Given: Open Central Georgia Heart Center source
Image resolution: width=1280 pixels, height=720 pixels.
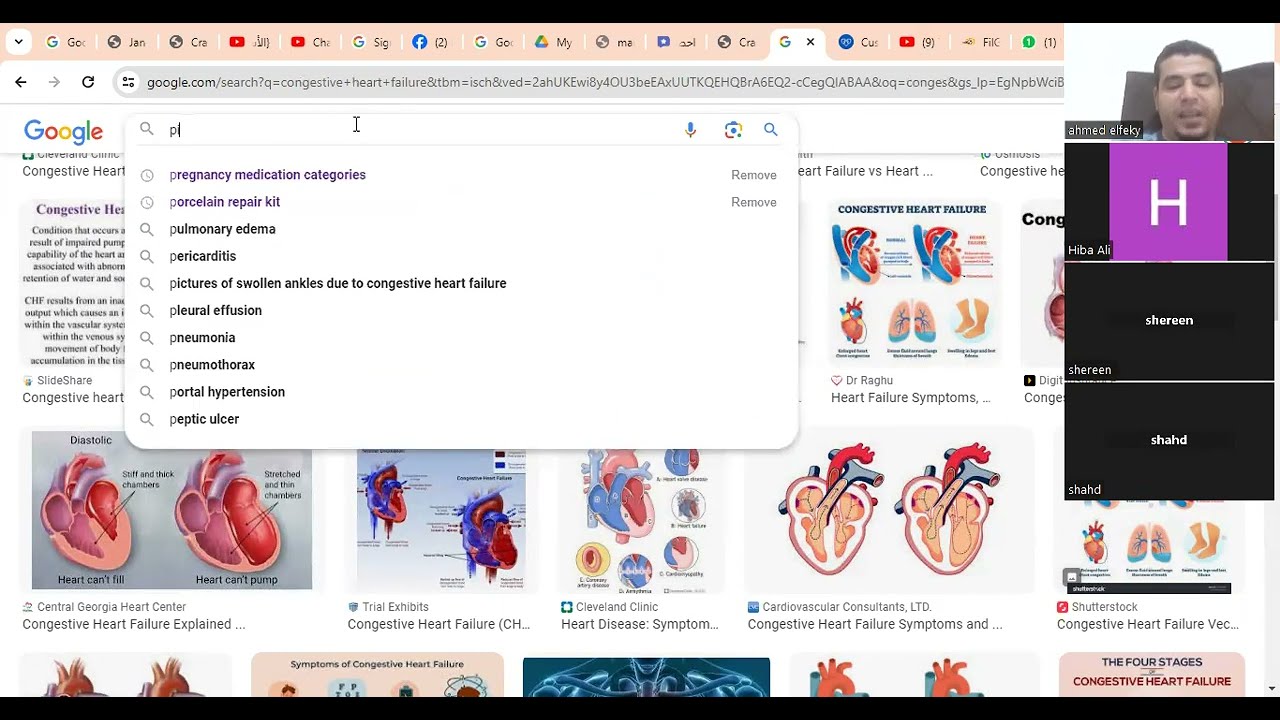Looking at the screenshot, I should (x=111, y=607).
